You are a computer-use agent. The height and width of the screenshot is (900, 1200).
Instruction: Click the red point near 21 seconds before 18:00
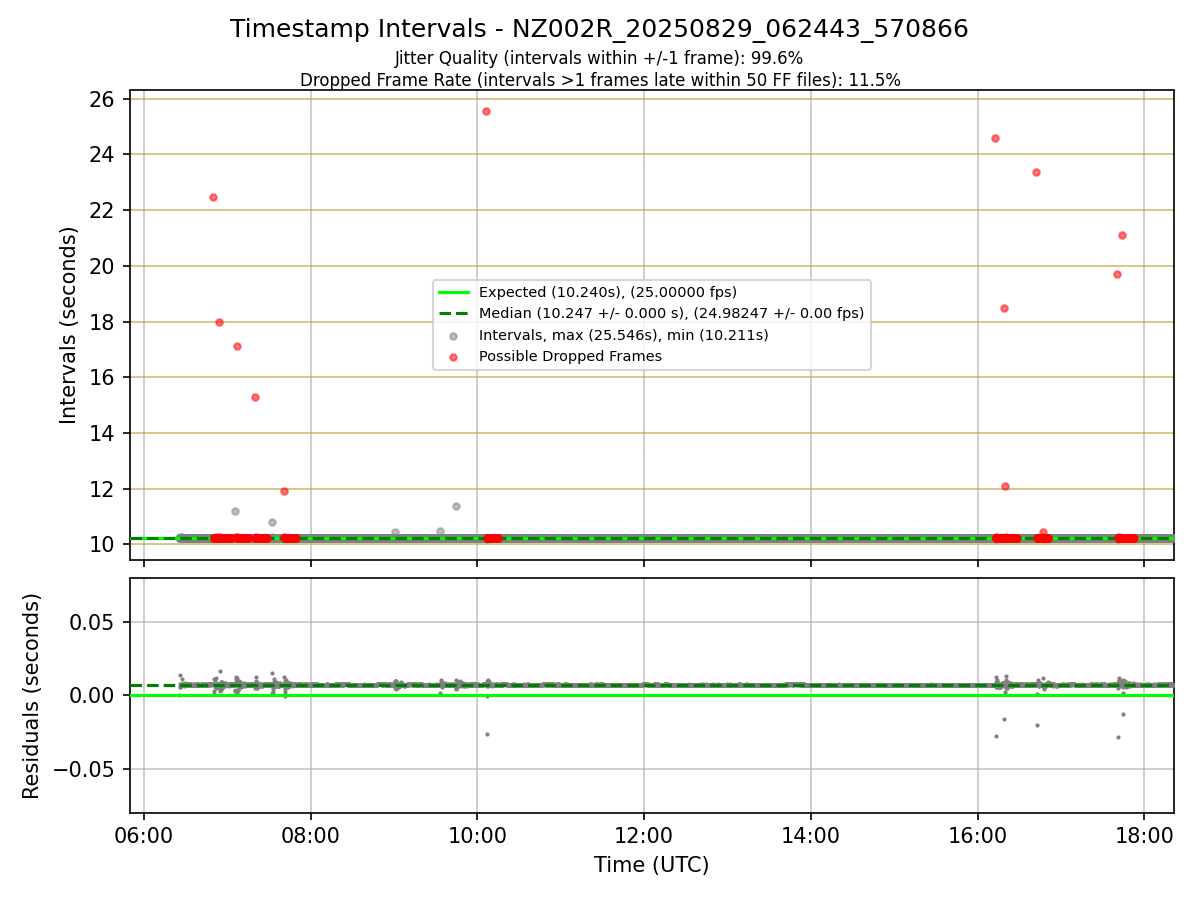pos(1122,235)
